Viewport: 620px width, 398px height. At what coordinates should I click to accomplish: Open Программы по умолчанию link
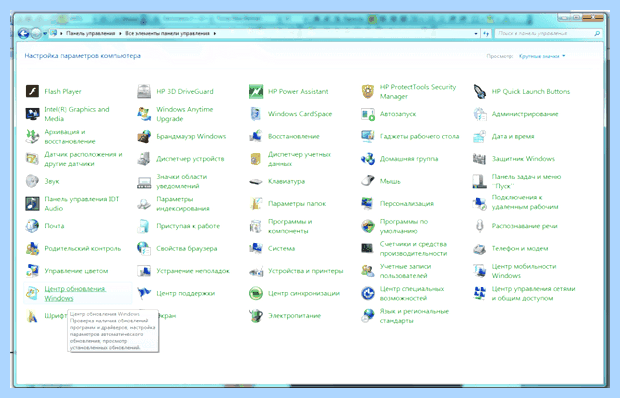click(404, 226)
